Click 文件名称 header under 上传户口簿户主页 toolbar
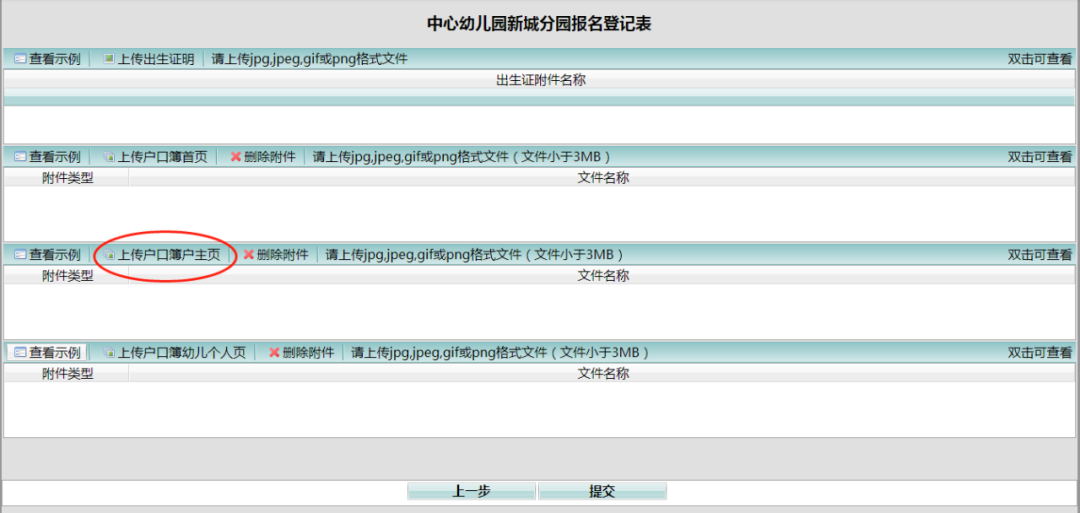1080x513 pixels. (x=603, y=276)
